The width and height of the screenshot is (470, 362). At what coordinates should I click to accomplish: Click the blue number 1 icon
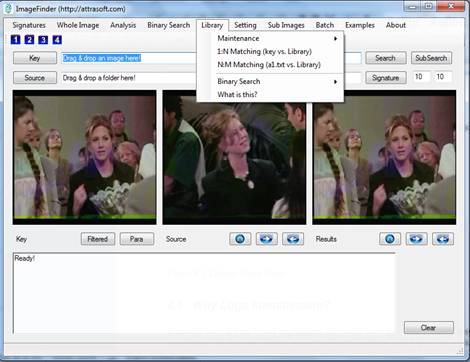[x=15, y=40]
